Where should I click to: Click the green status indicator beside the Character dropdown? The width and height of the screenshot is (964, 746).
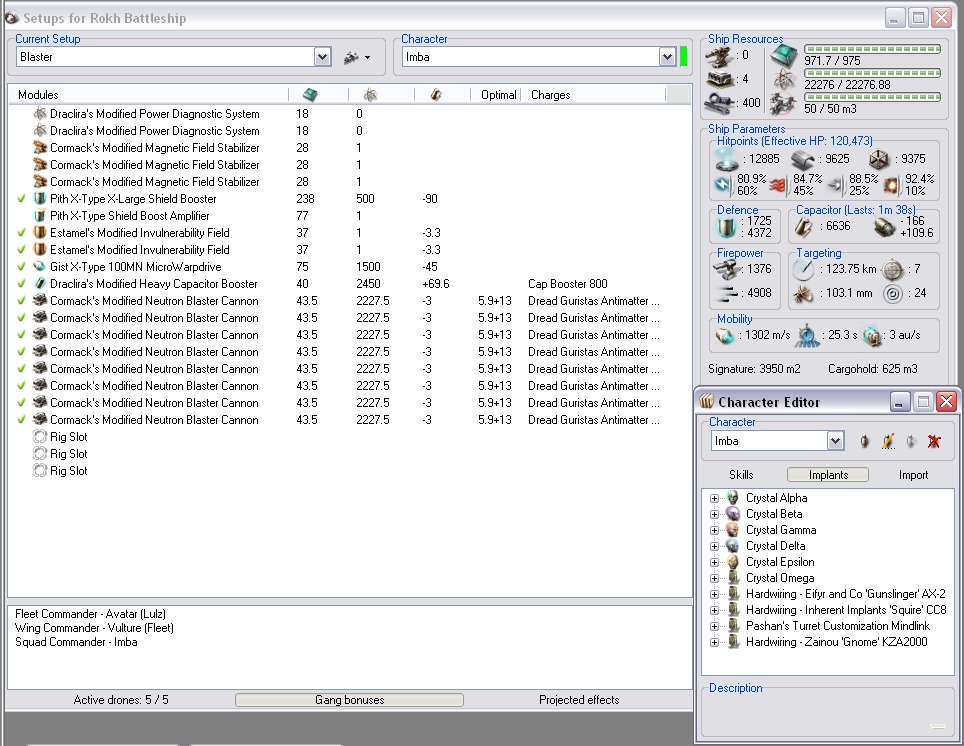[x=683, y=57]
